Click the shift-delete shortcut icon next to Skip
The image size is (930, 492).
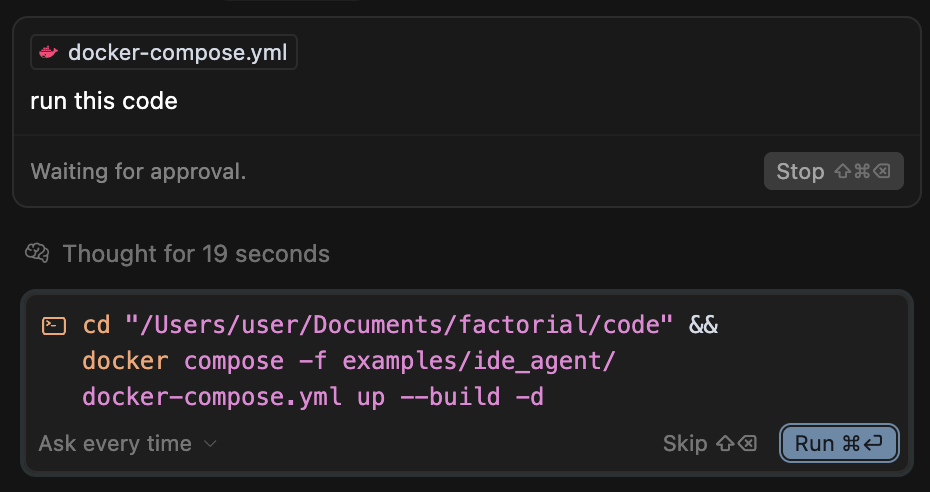coord(737,443)
